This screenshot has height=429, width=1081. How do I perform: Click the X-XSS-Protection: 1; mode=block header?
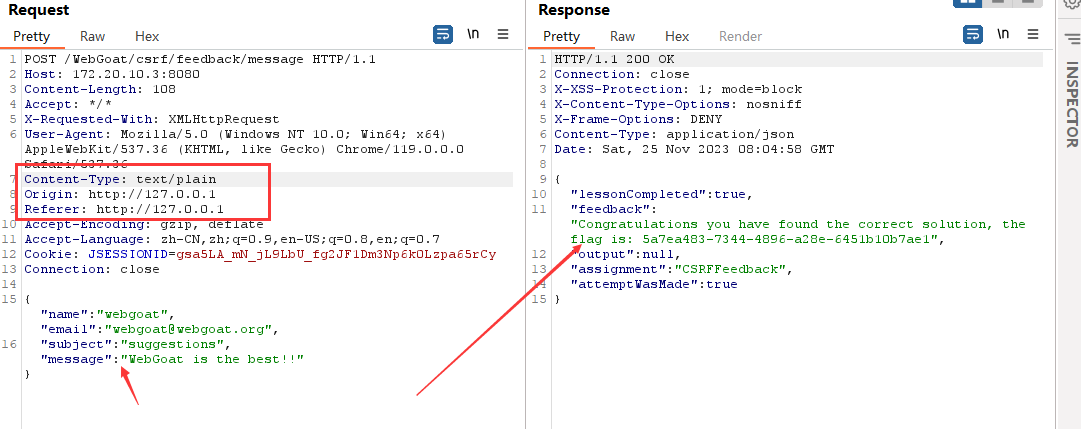[x=678, y=90]
